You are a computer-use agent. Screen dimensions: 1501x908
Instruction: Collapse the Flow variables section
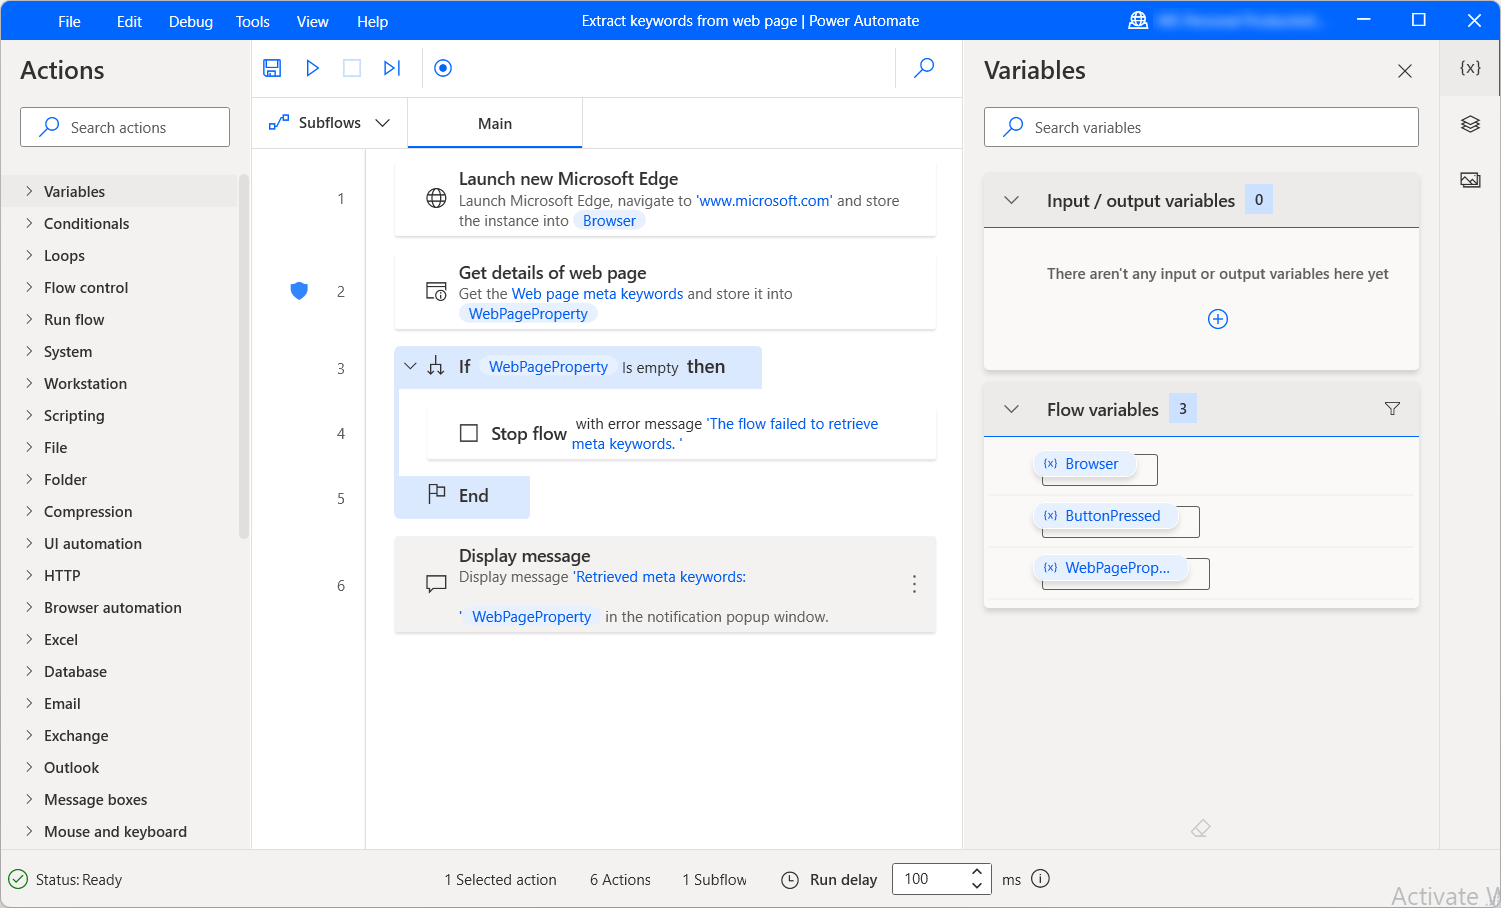point(1011,409)
